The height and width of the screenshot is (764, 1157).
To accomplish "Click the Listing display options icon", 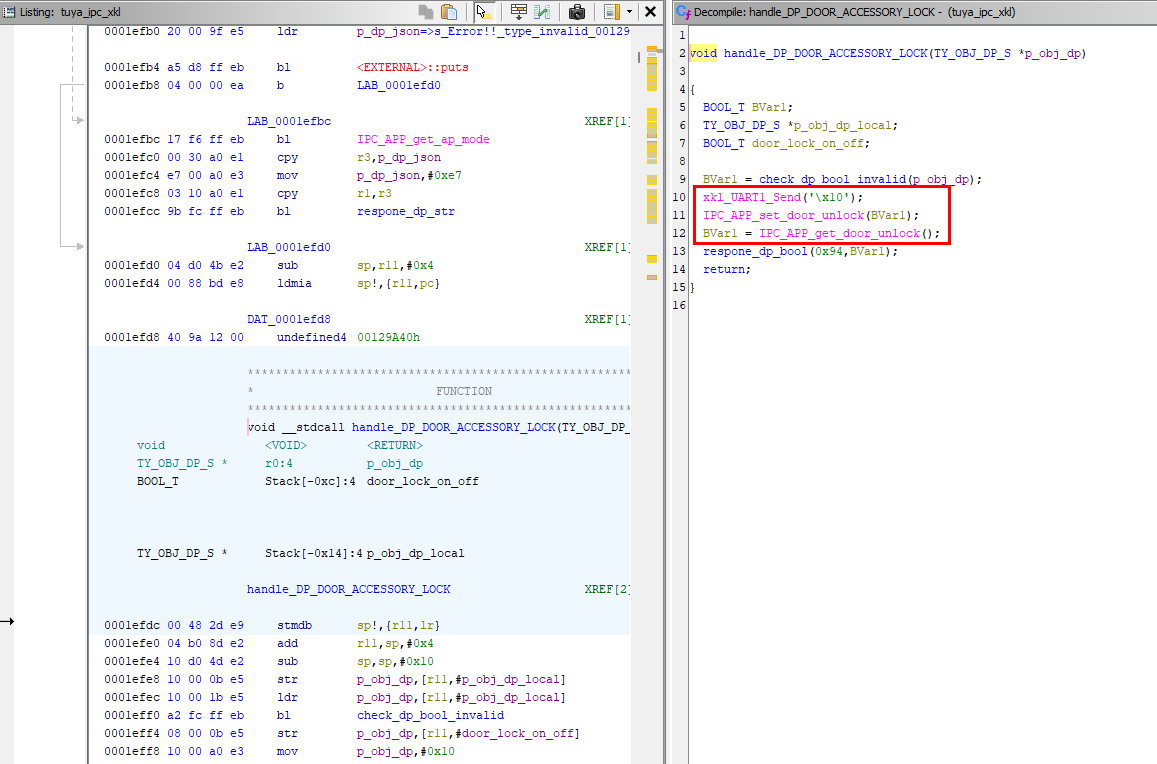I will pos(611,12).
